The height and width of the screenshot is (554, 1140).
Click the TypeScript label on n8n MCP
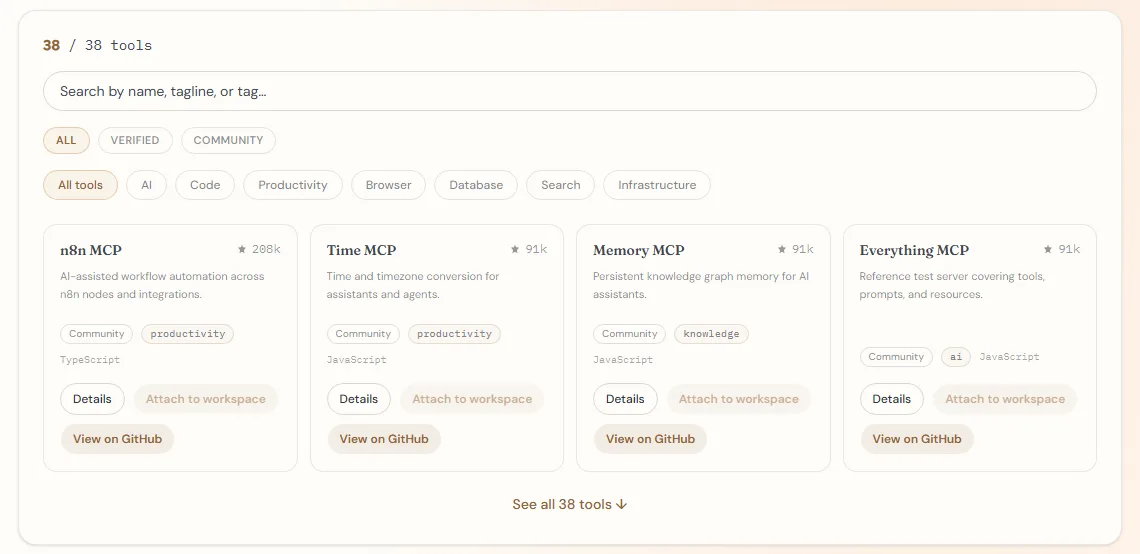[90, 360]
